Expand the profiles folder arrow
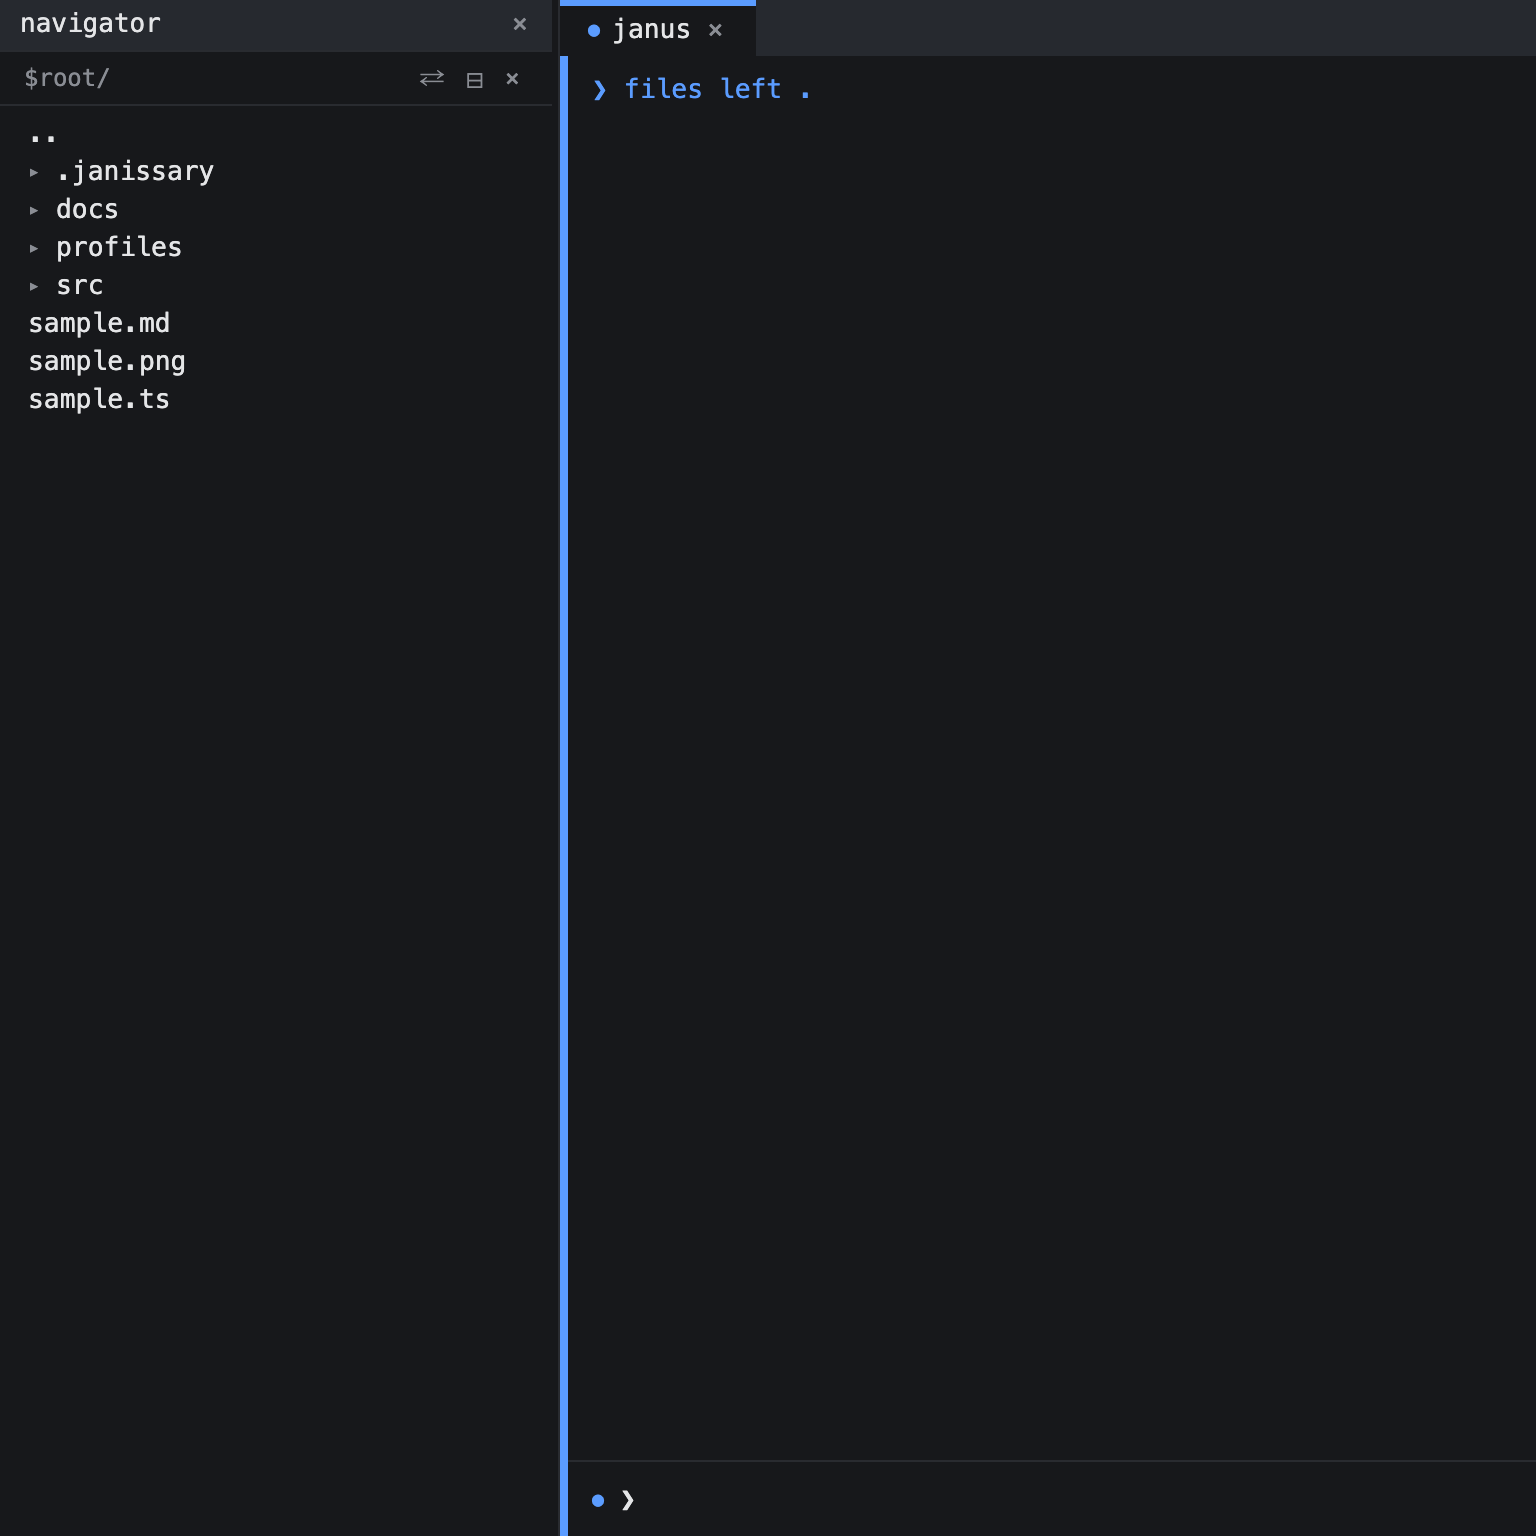This screenshot has width=1536, height=1536. click(34, 248)
